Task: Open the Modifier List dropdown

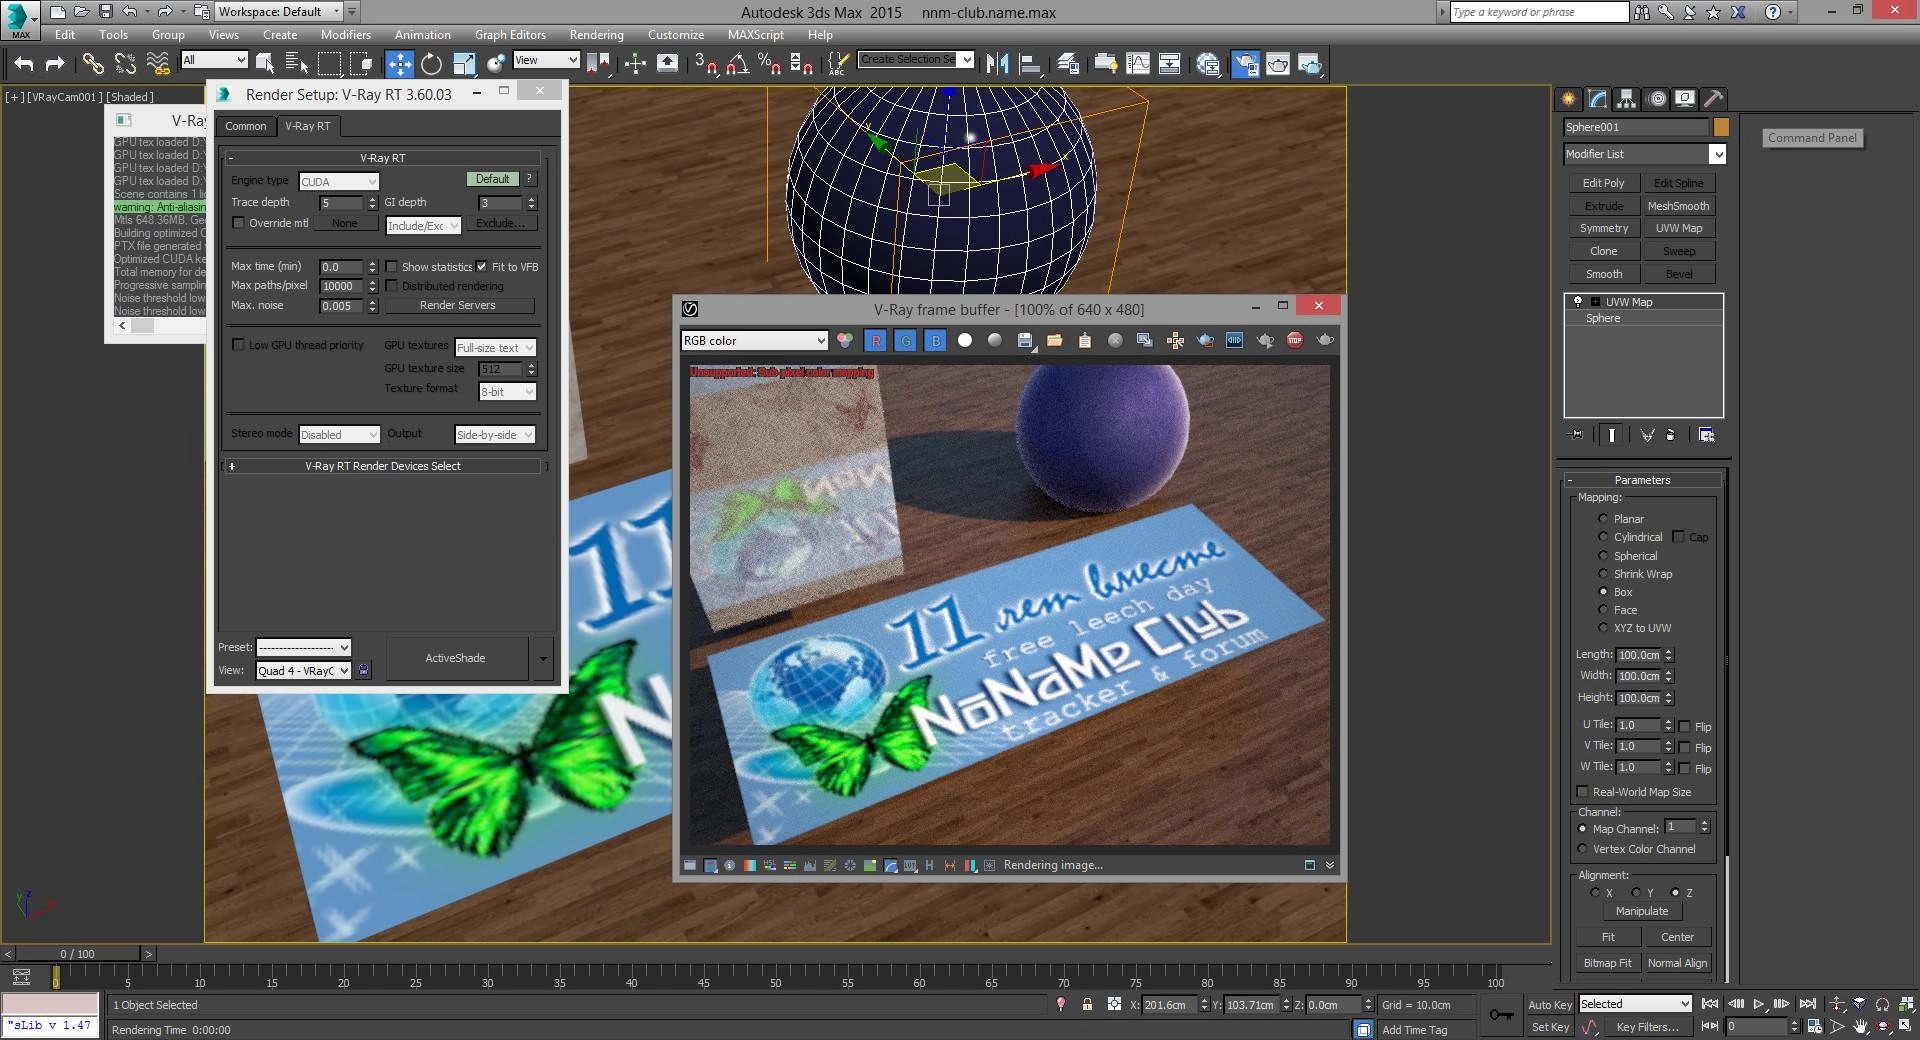Action: coord(1645,154)
